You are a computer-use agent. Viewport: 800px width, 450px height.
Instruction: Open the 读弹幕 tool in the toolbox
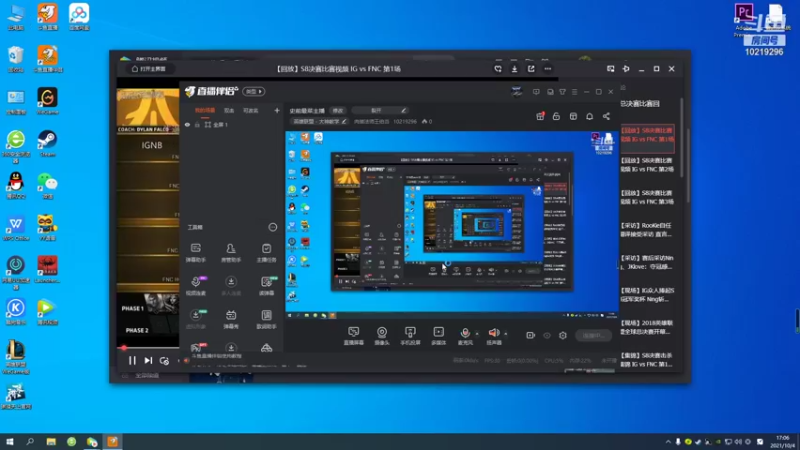[266, 286]
